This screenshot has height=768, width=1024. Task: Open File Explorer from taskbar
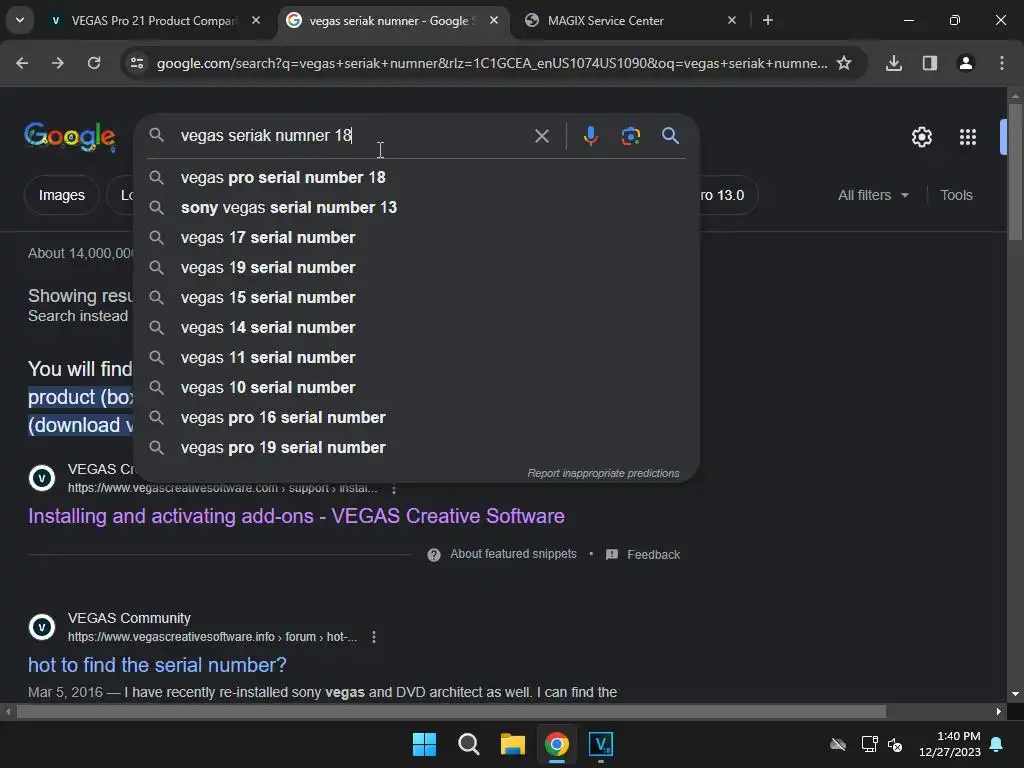coord(513,744)
